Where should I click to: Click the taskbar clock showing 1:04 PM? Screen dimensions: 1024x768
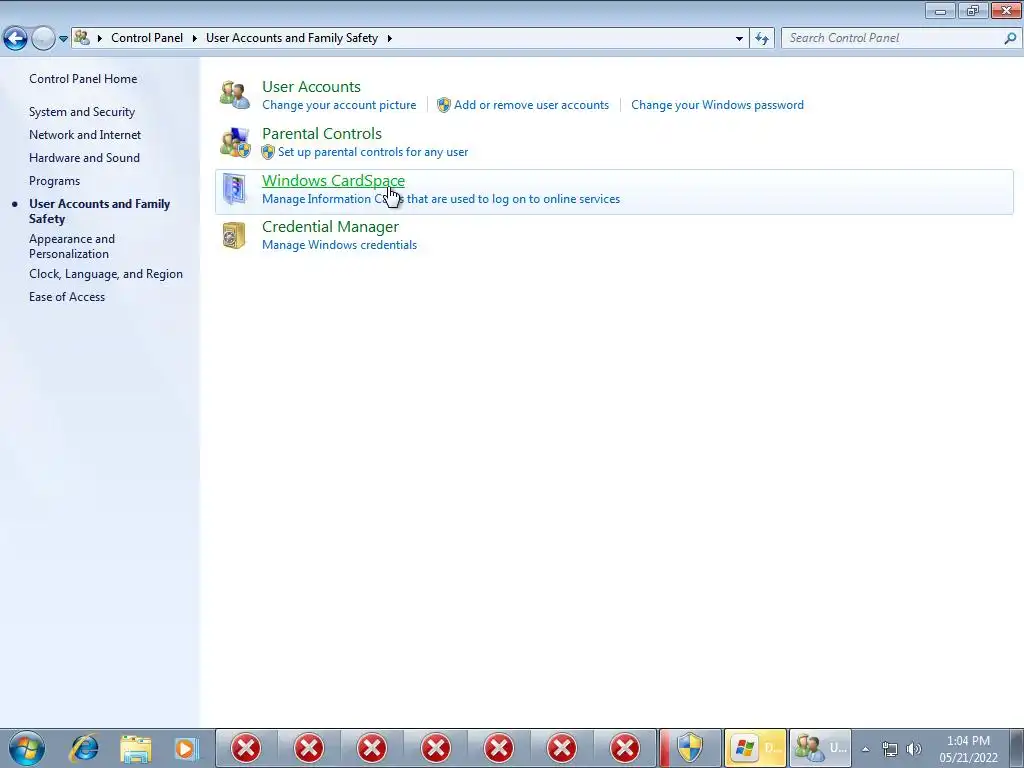[968, 749]
